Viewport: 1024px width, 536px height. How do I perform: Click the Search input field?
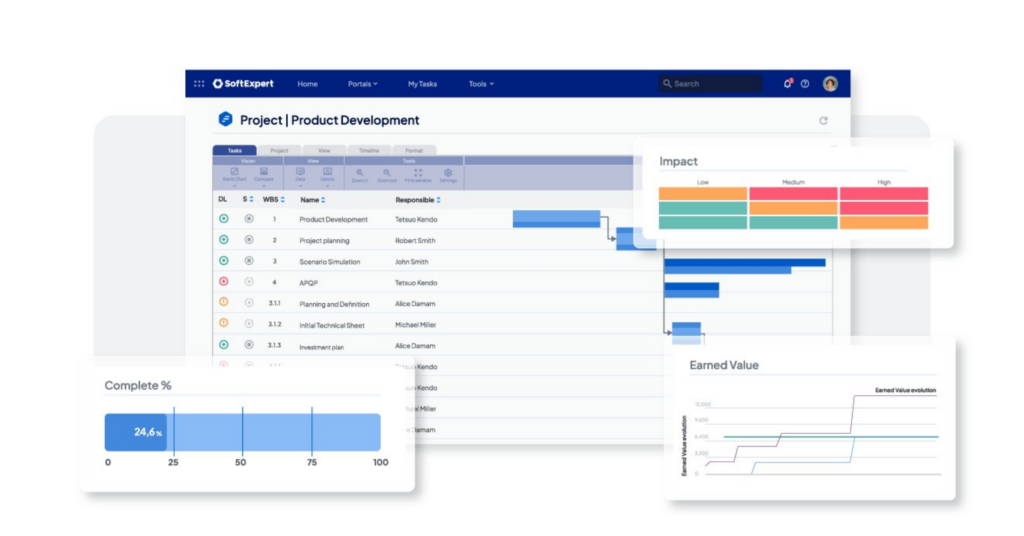[x=712, y=84]
